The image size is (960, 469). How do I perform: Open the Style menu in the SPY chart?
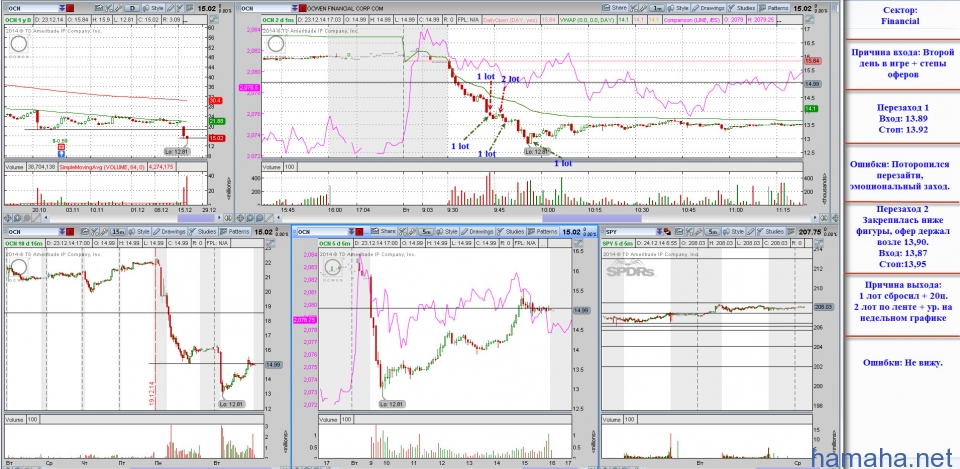coord(733,232)
